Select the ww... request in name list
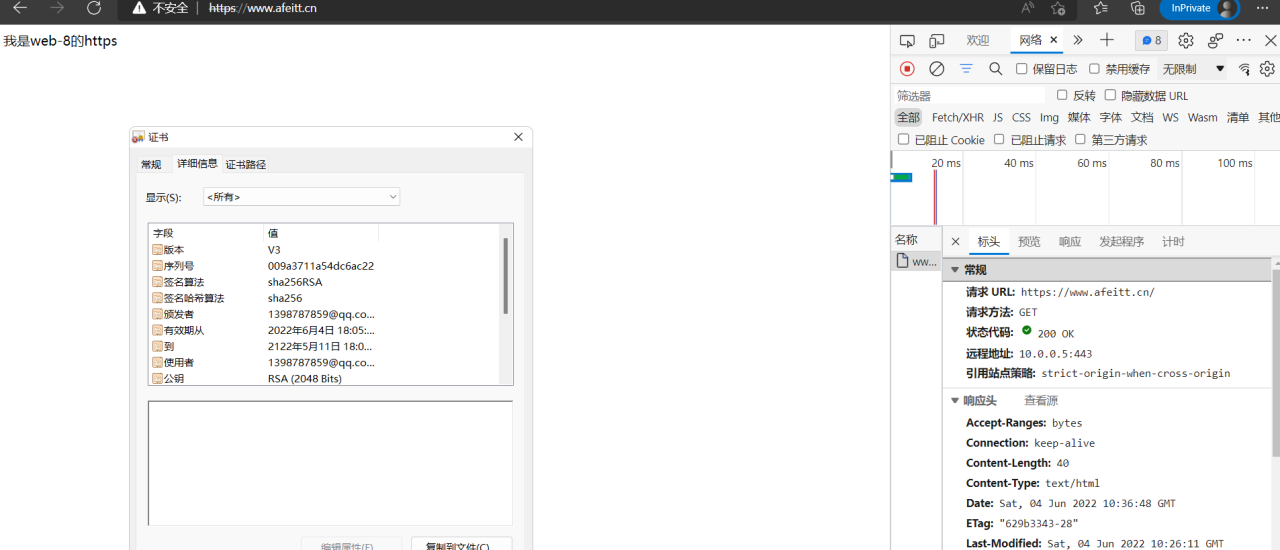The height and width of the screenshot is (550, 1280). coord(916,261)
